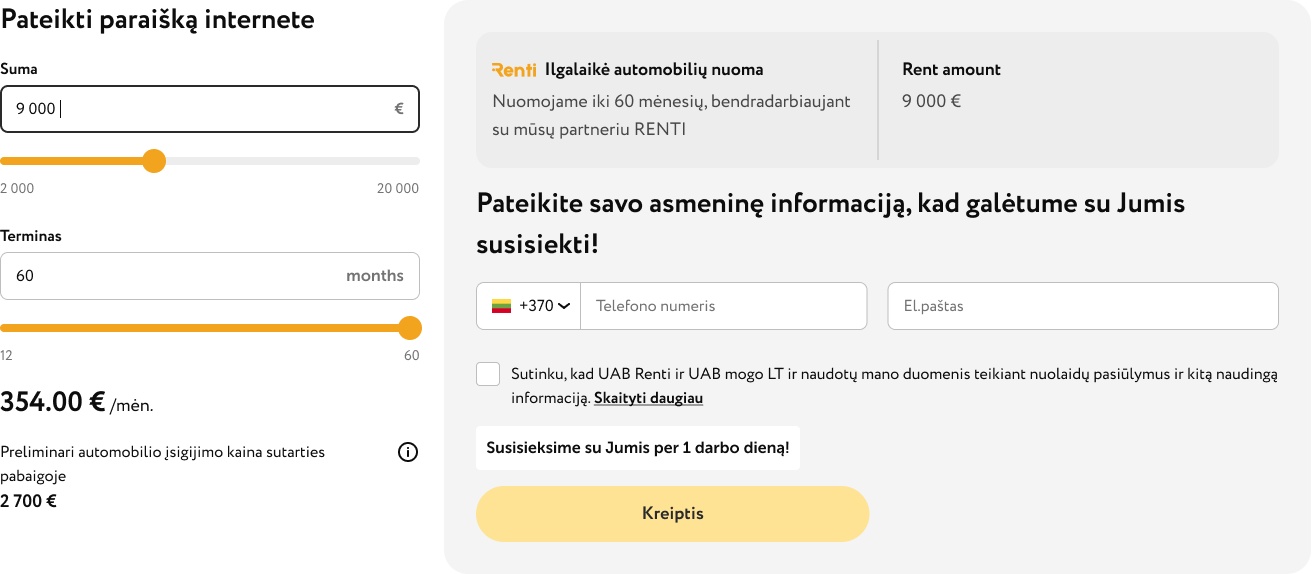Click the unfilled gray Suma slider track

pyautogui.click(x=290, y=161)
